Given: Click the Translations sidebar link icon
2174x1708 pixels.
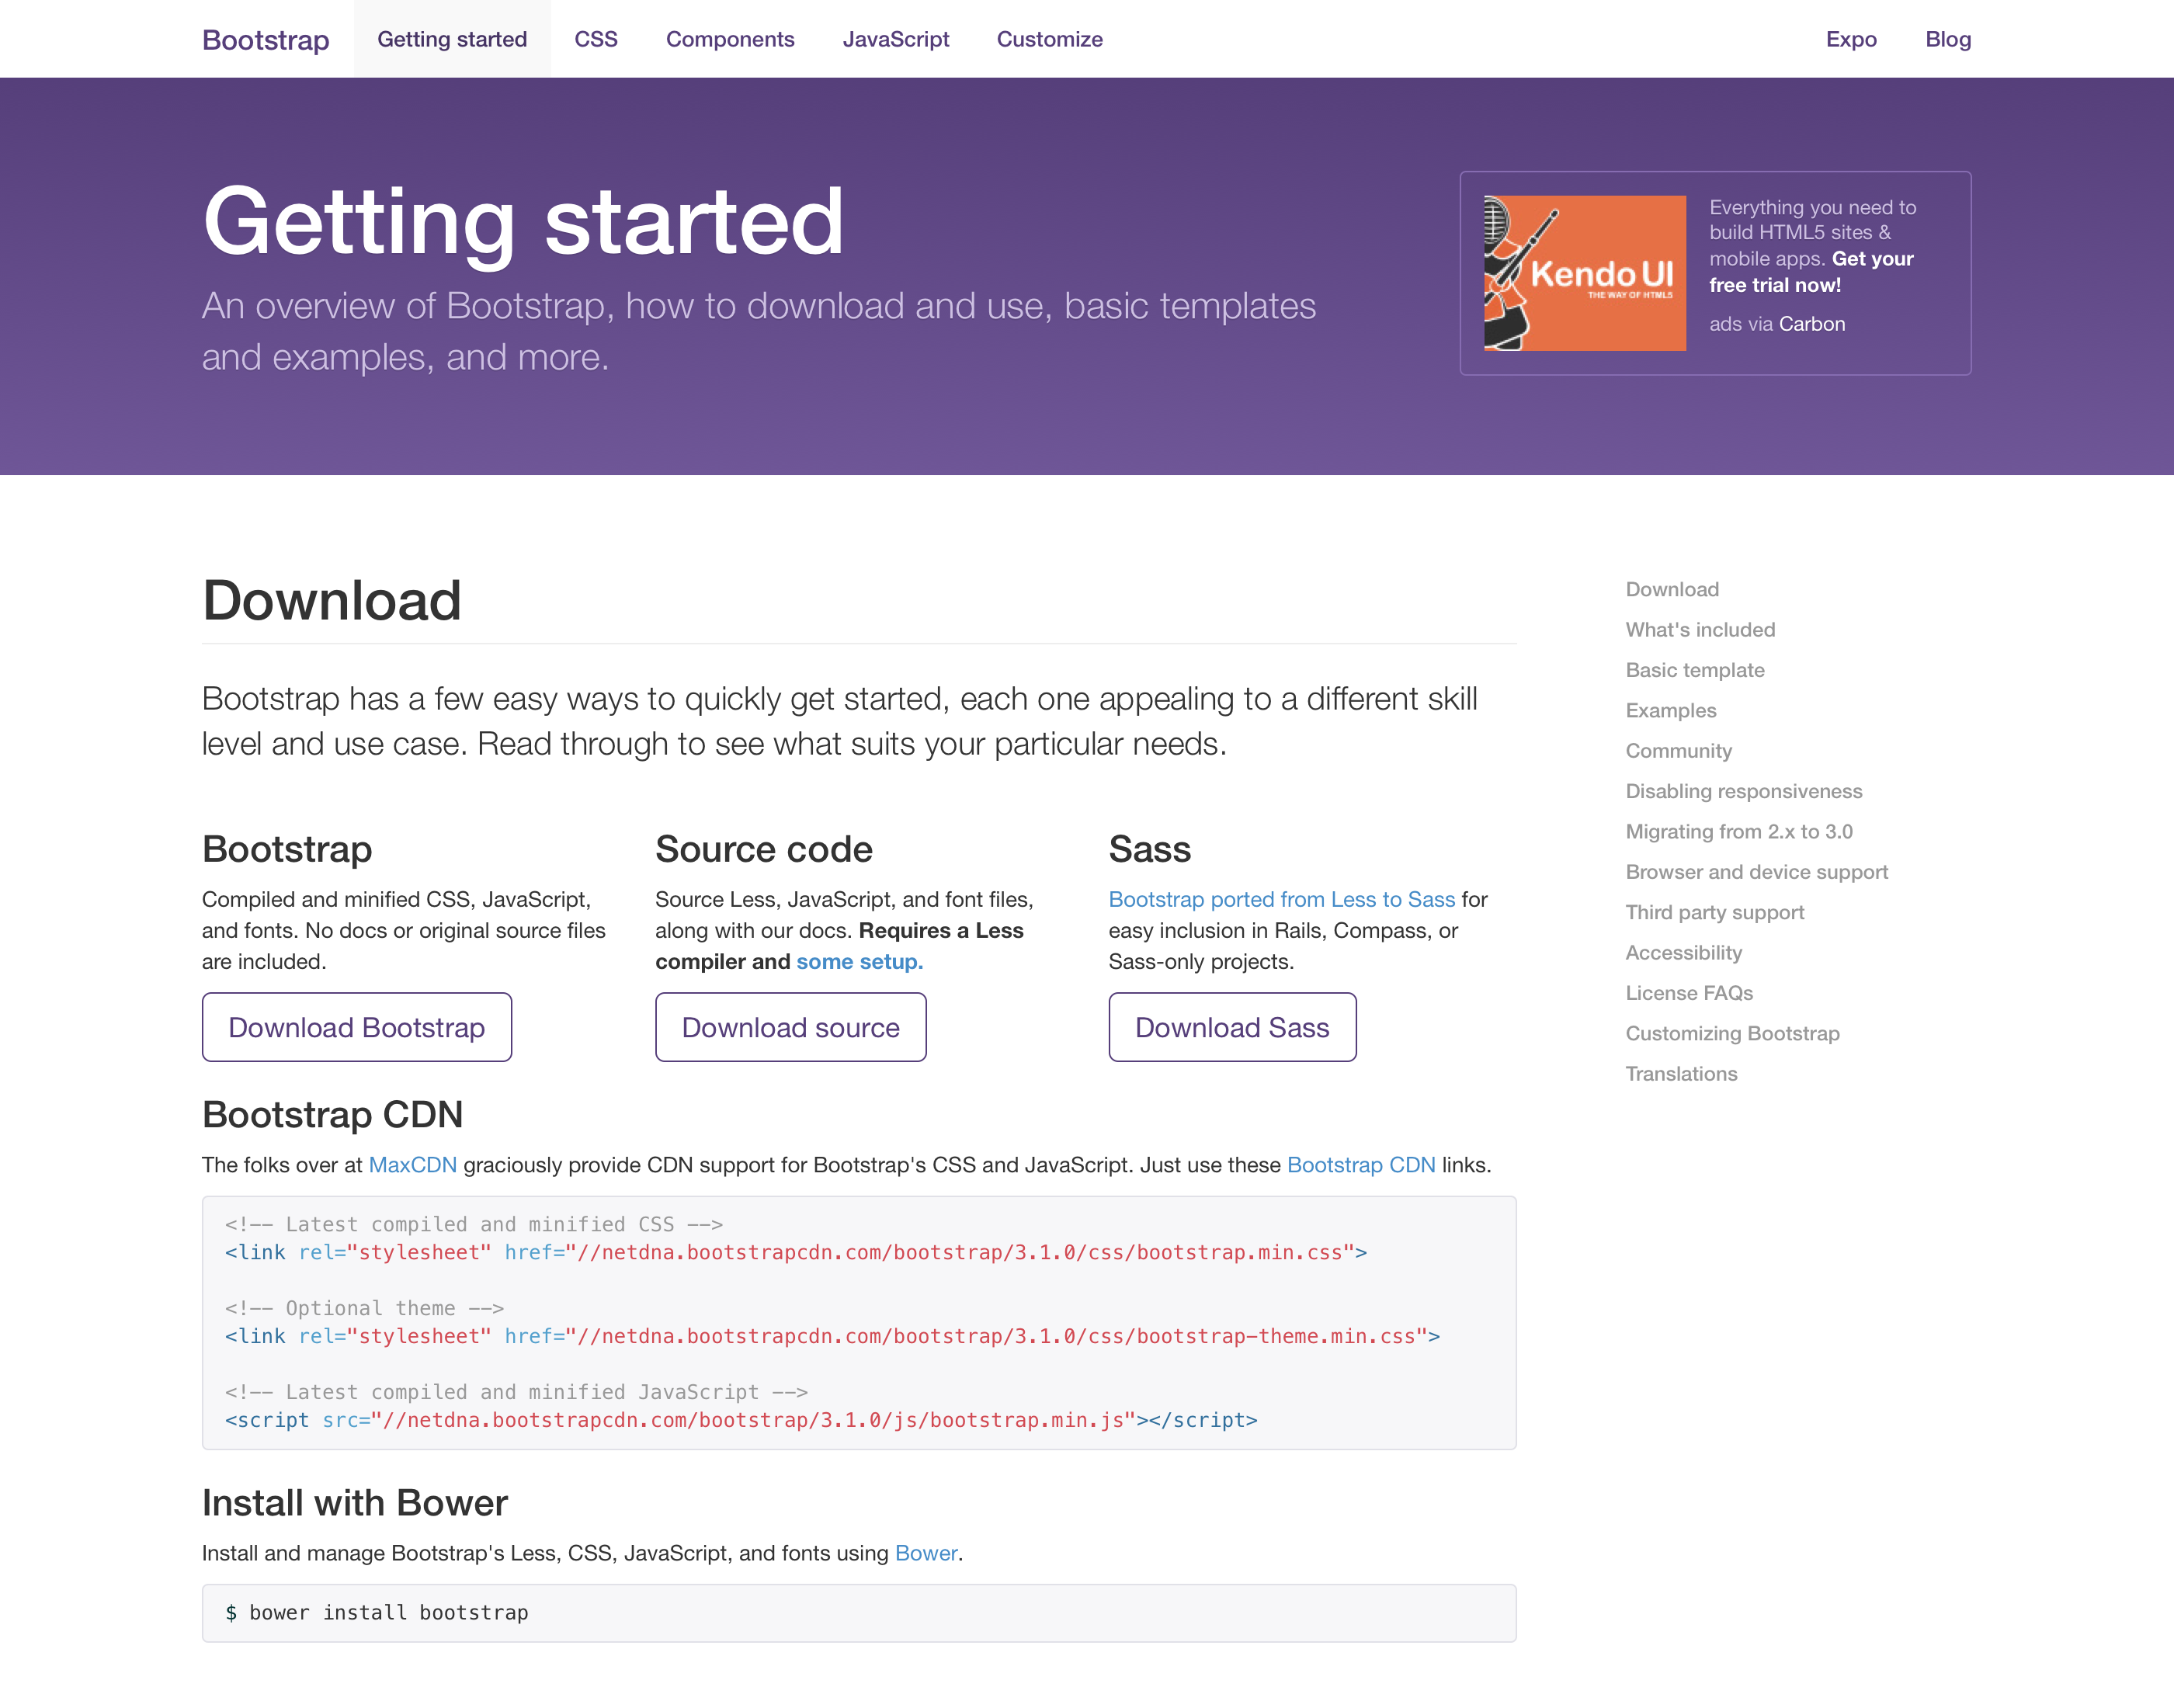Looking at the screenshot, I should (1680, 1073).
